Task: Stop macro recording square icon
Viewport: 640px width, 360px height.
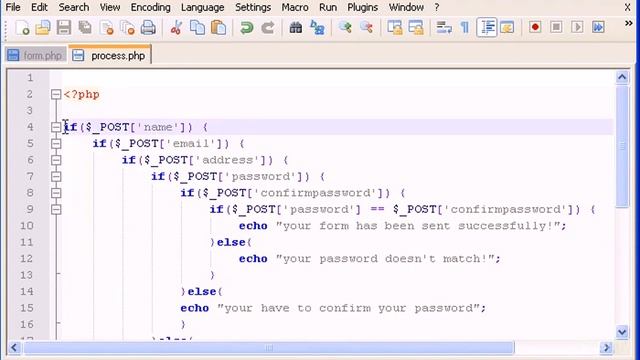Action: pyautogui.click(x=556, y=27)
